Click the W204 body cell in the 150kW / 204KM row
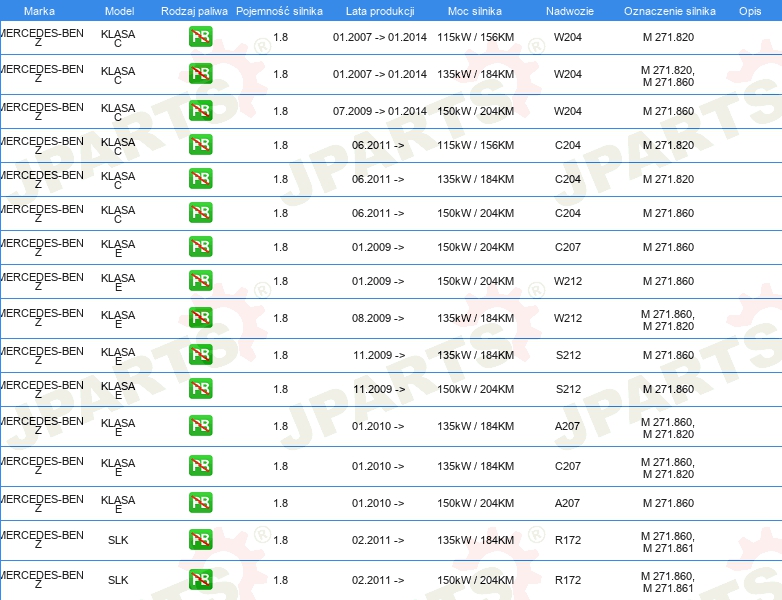Screen dimensions: 782x600 [x=568, y=111]
